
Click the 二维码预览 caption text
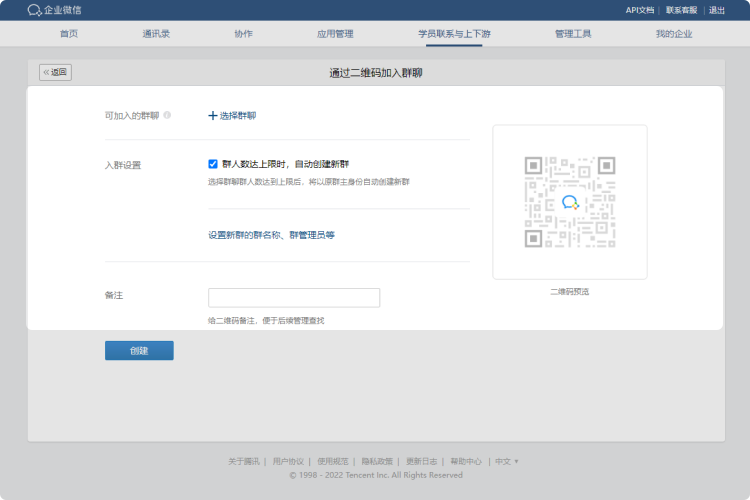pos(570,291)
